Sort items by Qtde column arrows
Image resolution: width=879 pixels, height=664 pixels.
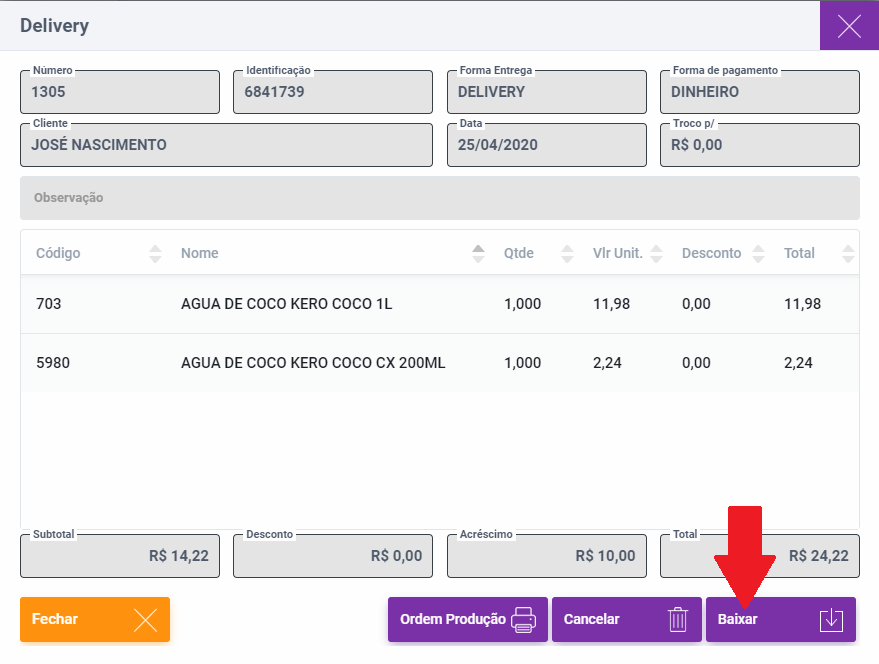tap(567, 254)
